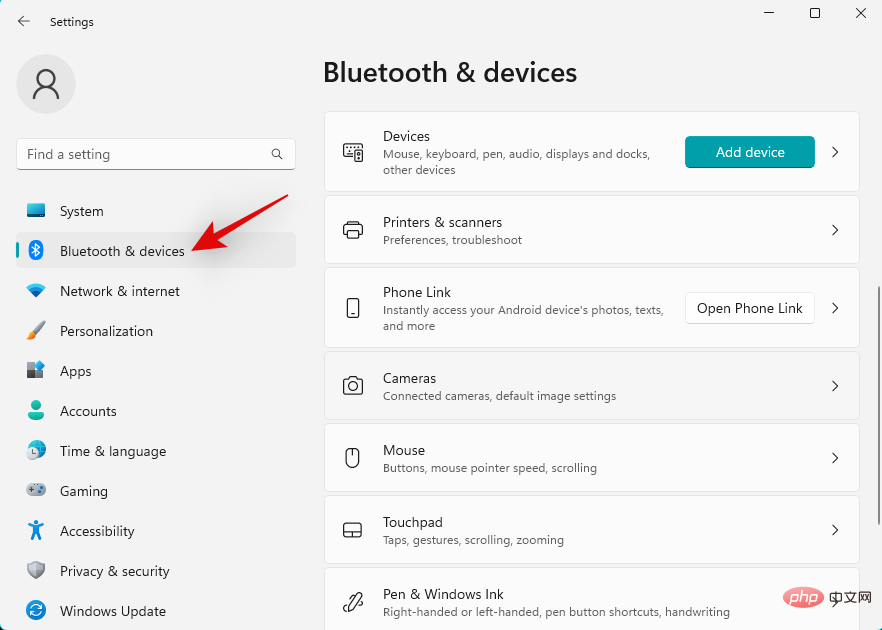Screen dimensions: 882x630
Task: Expand the Touchpad settings chevron
Action: (835, 529)
